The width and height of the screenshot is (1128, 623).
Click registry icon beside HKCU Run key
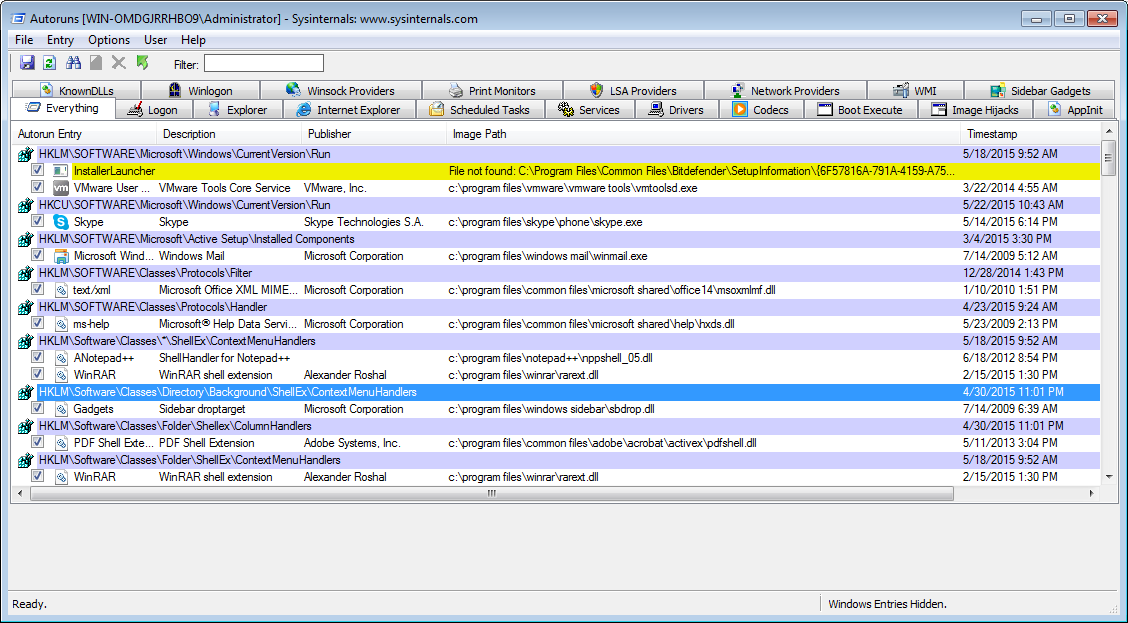tap(26, 205)
